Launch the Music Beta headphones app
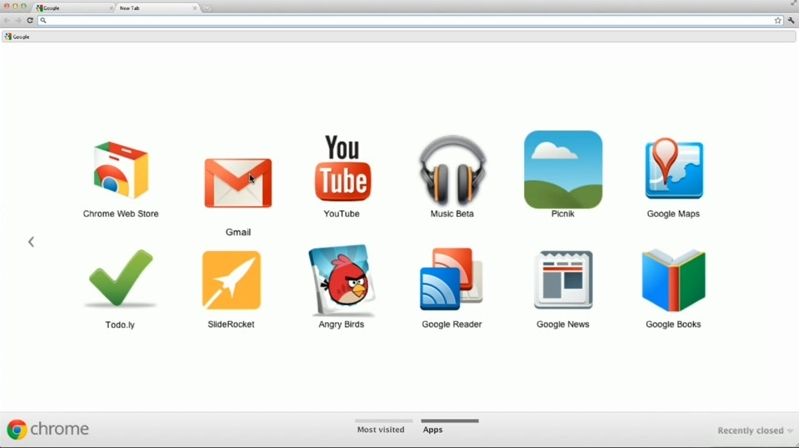 [452, 170]
